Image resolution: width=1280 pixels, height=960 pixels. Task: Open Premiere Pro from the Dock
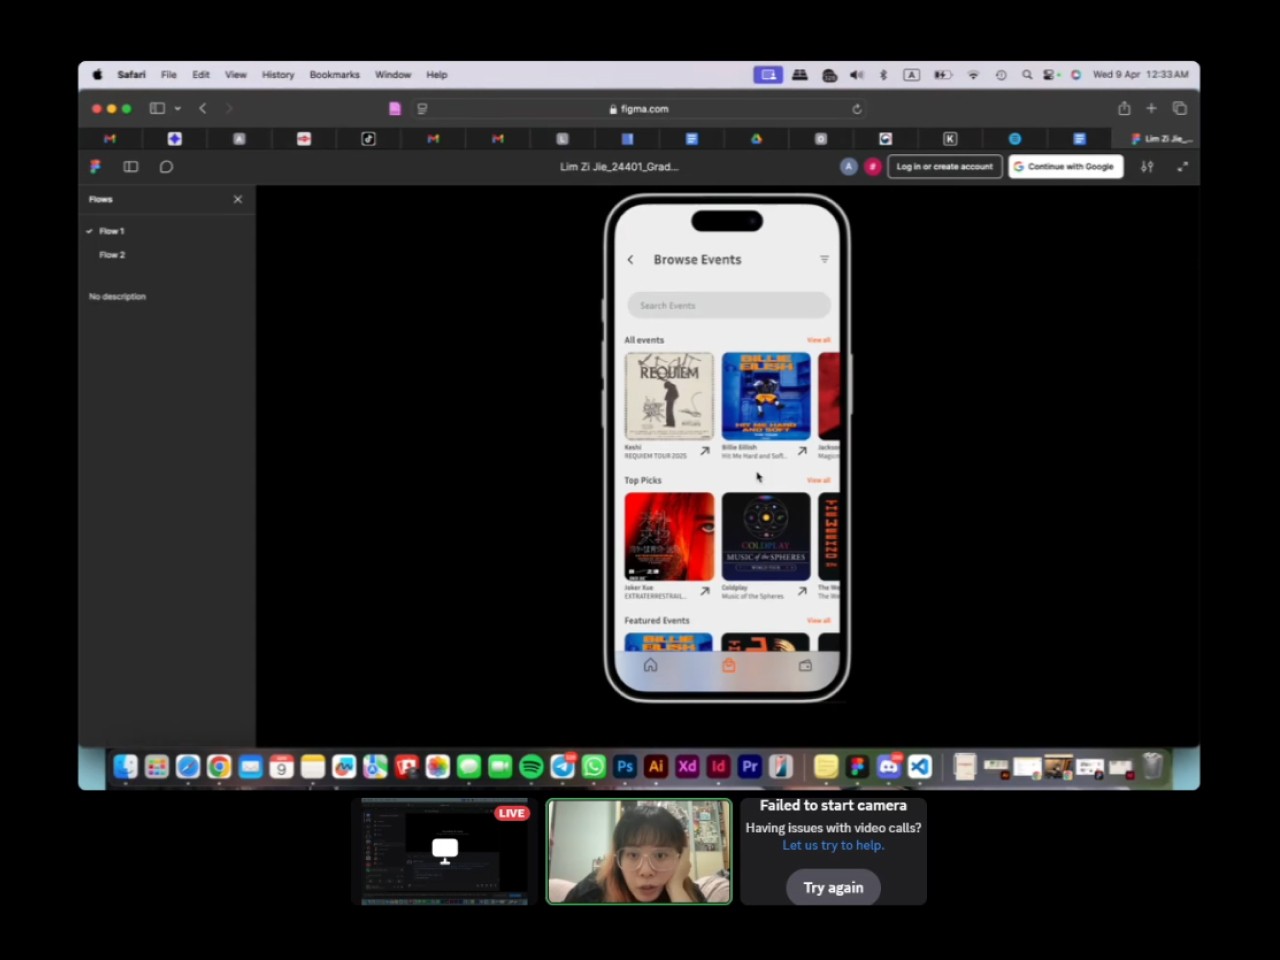pyautogui.click(x=749, y=767)
